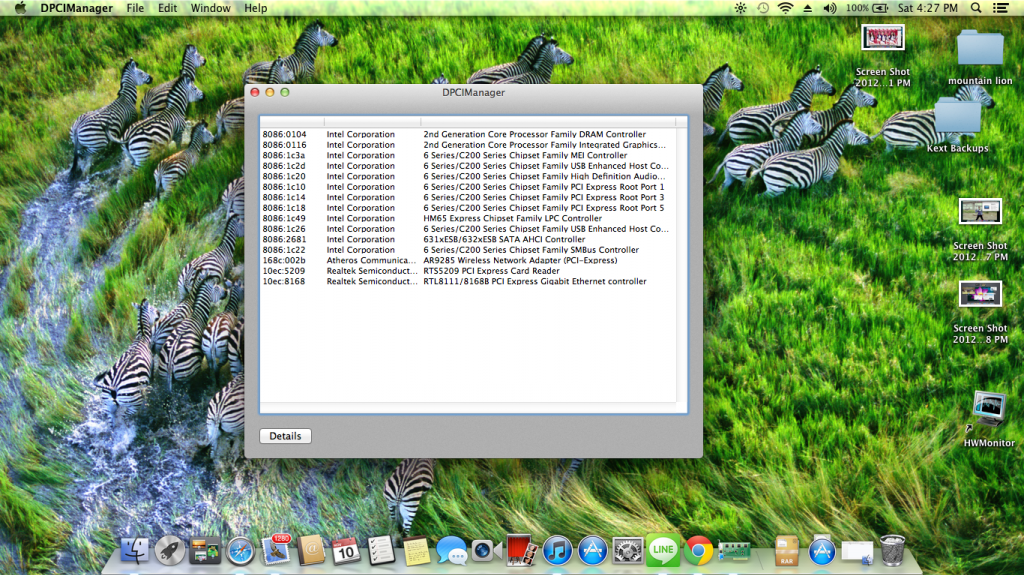Click eject icon in menu bar
This screenshot has height=575, width=1024.
(x=808, y=8)
